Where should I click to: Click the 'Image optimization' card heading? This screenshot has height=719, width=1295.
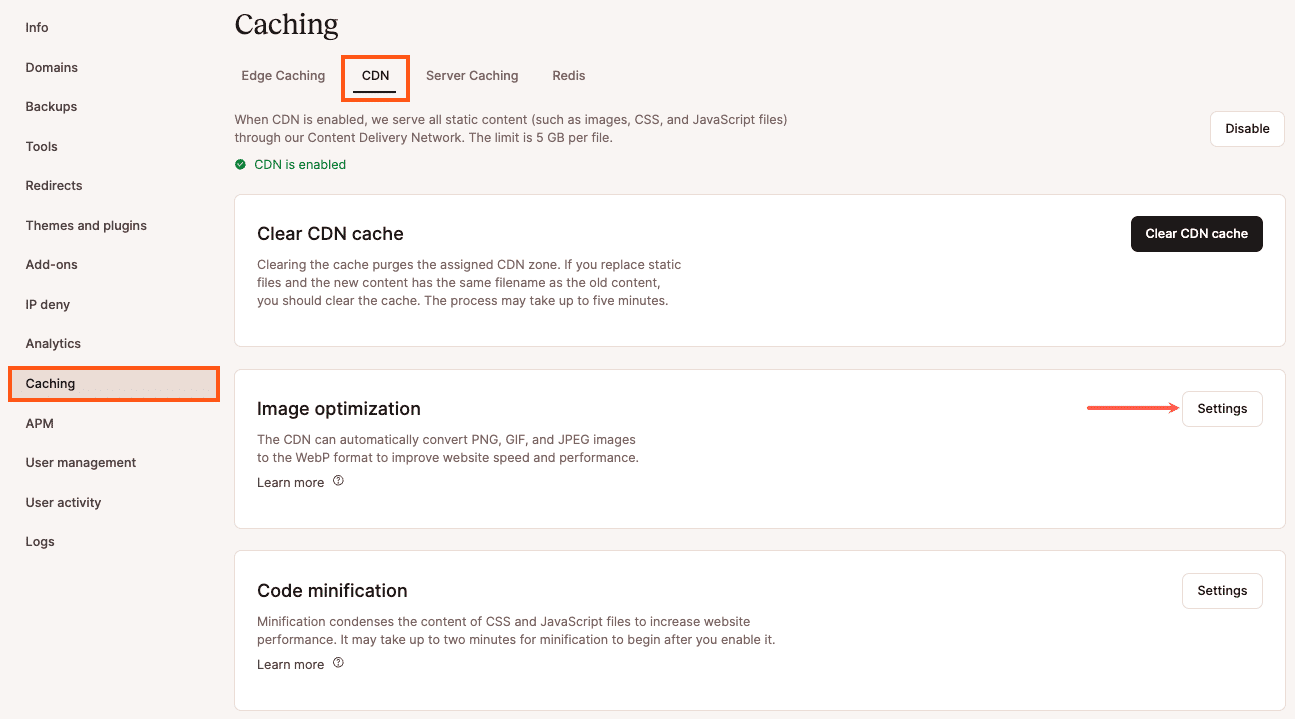[339, 409]
